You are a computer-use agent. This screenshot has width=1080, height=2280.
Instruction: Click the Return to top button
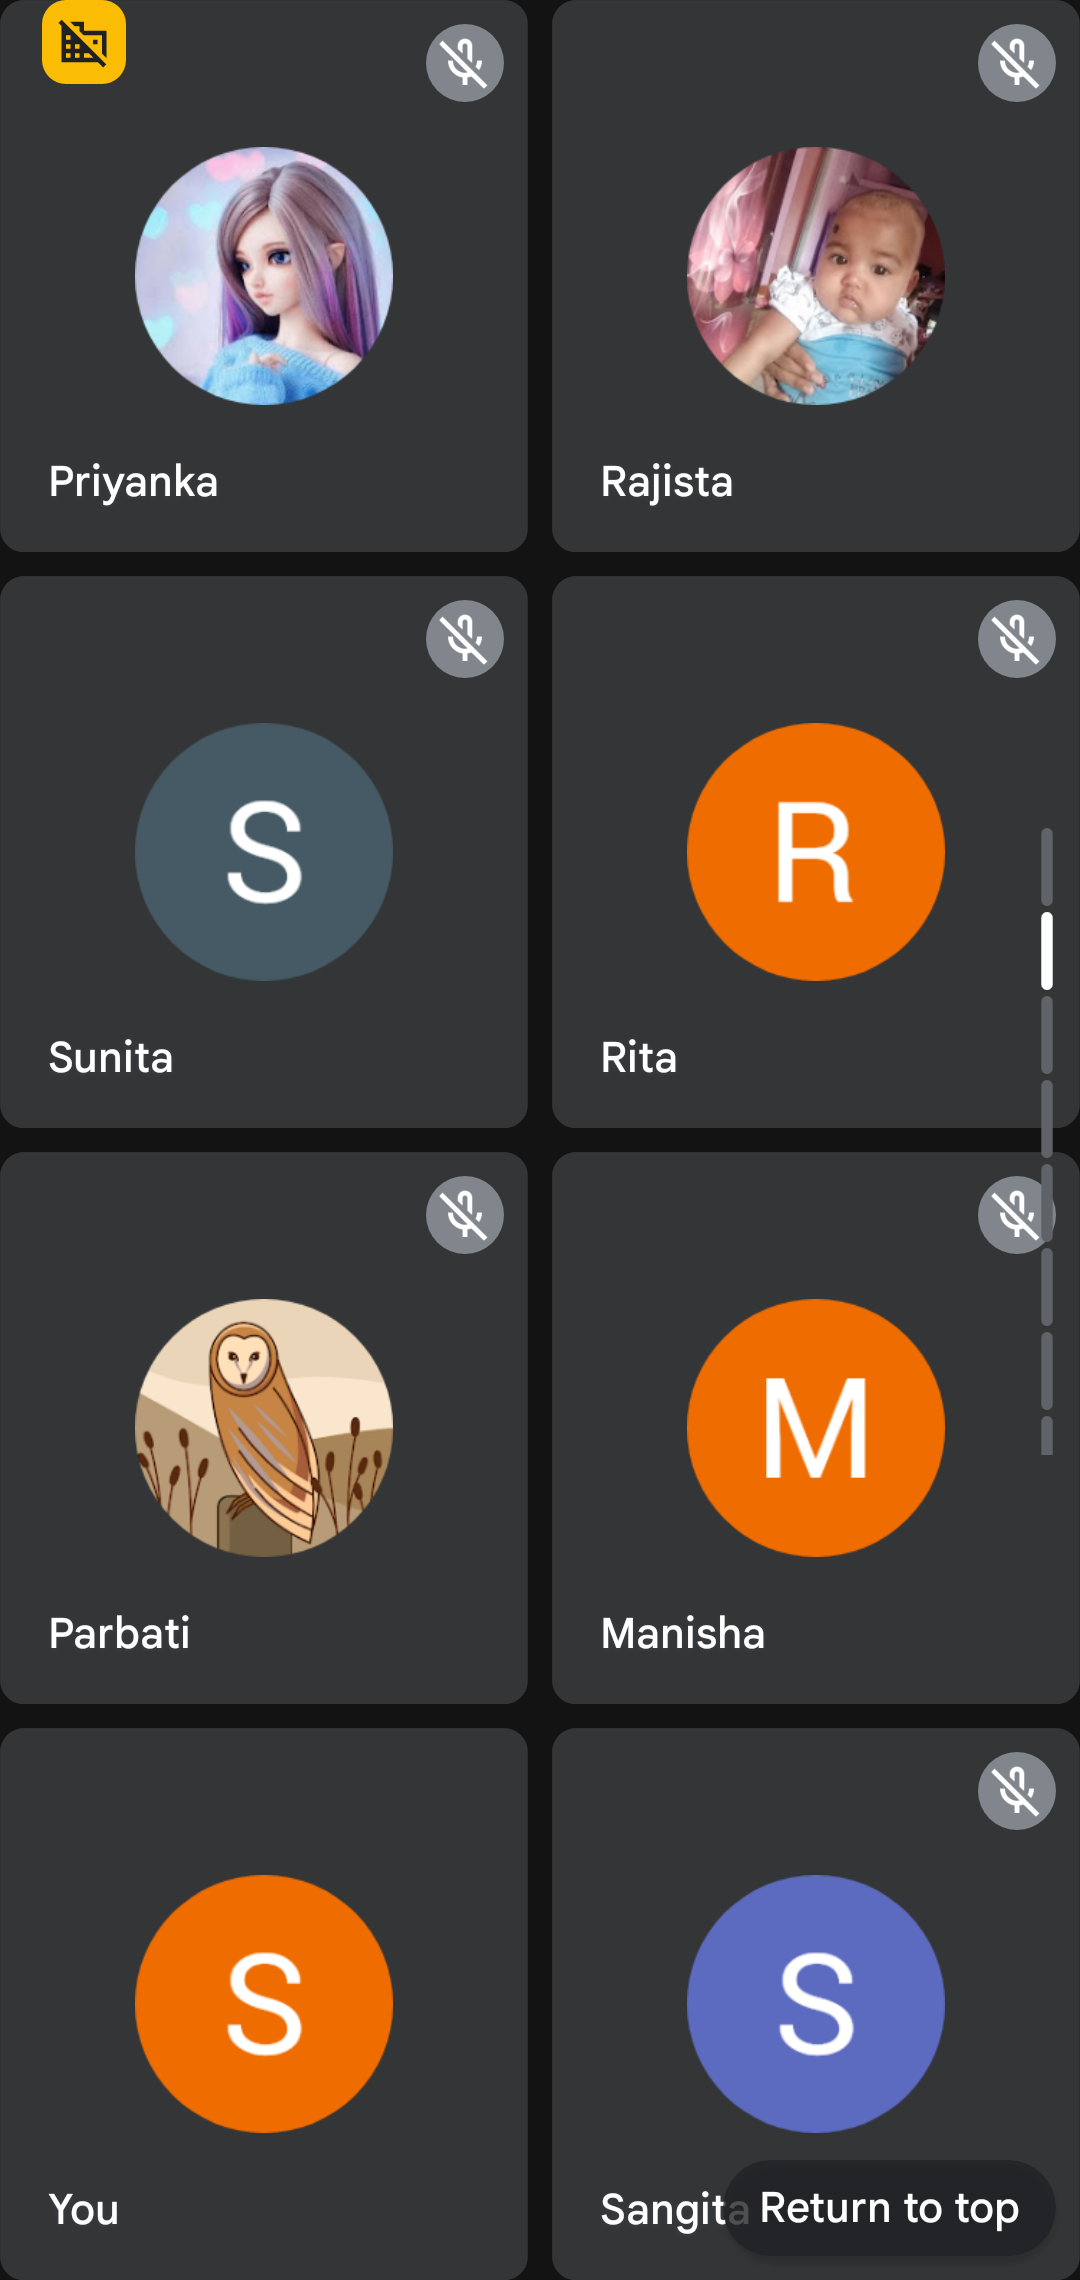(x=889, y=2208)
